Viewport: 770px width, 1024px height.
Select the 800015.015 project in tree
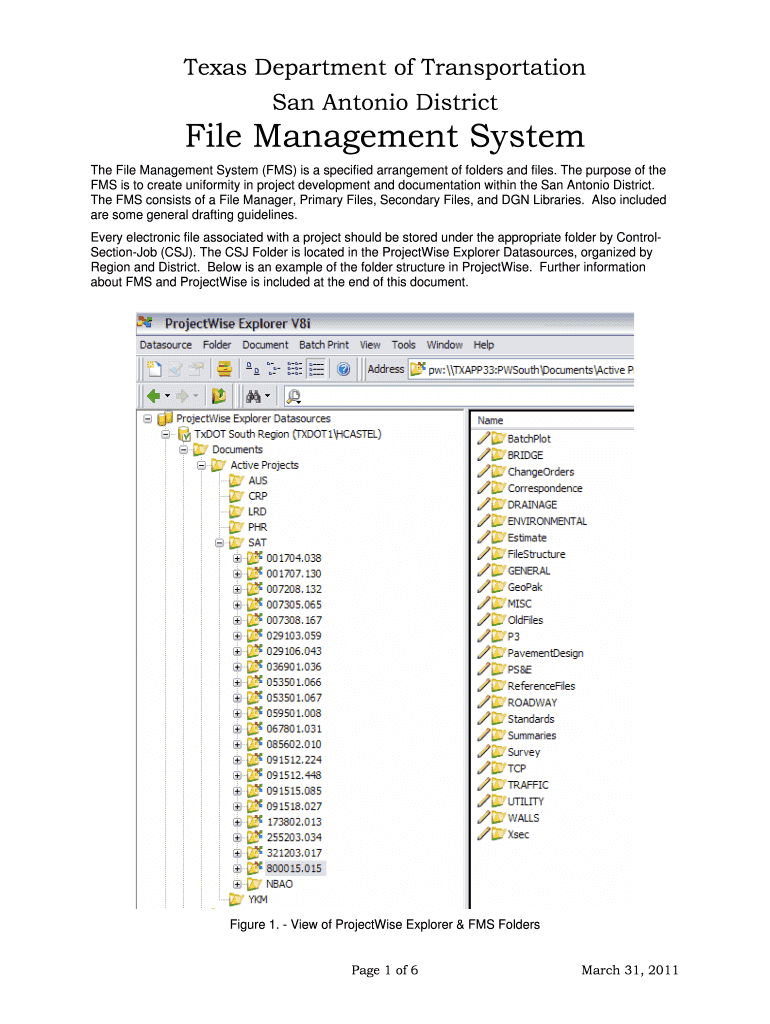(293, 868)
